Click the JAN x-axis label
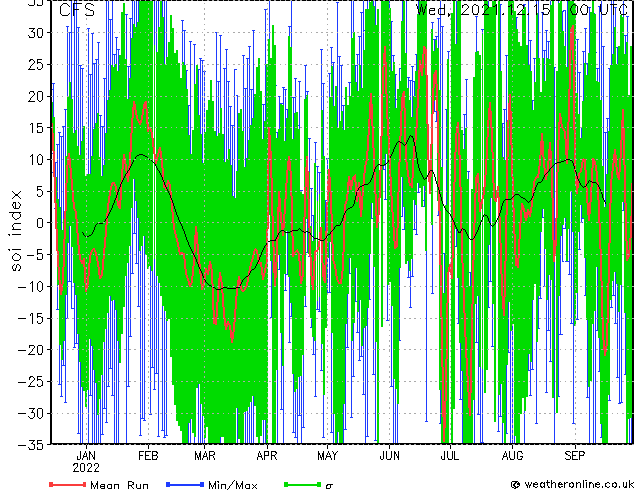Screen dimensions: 634x490 86,456
